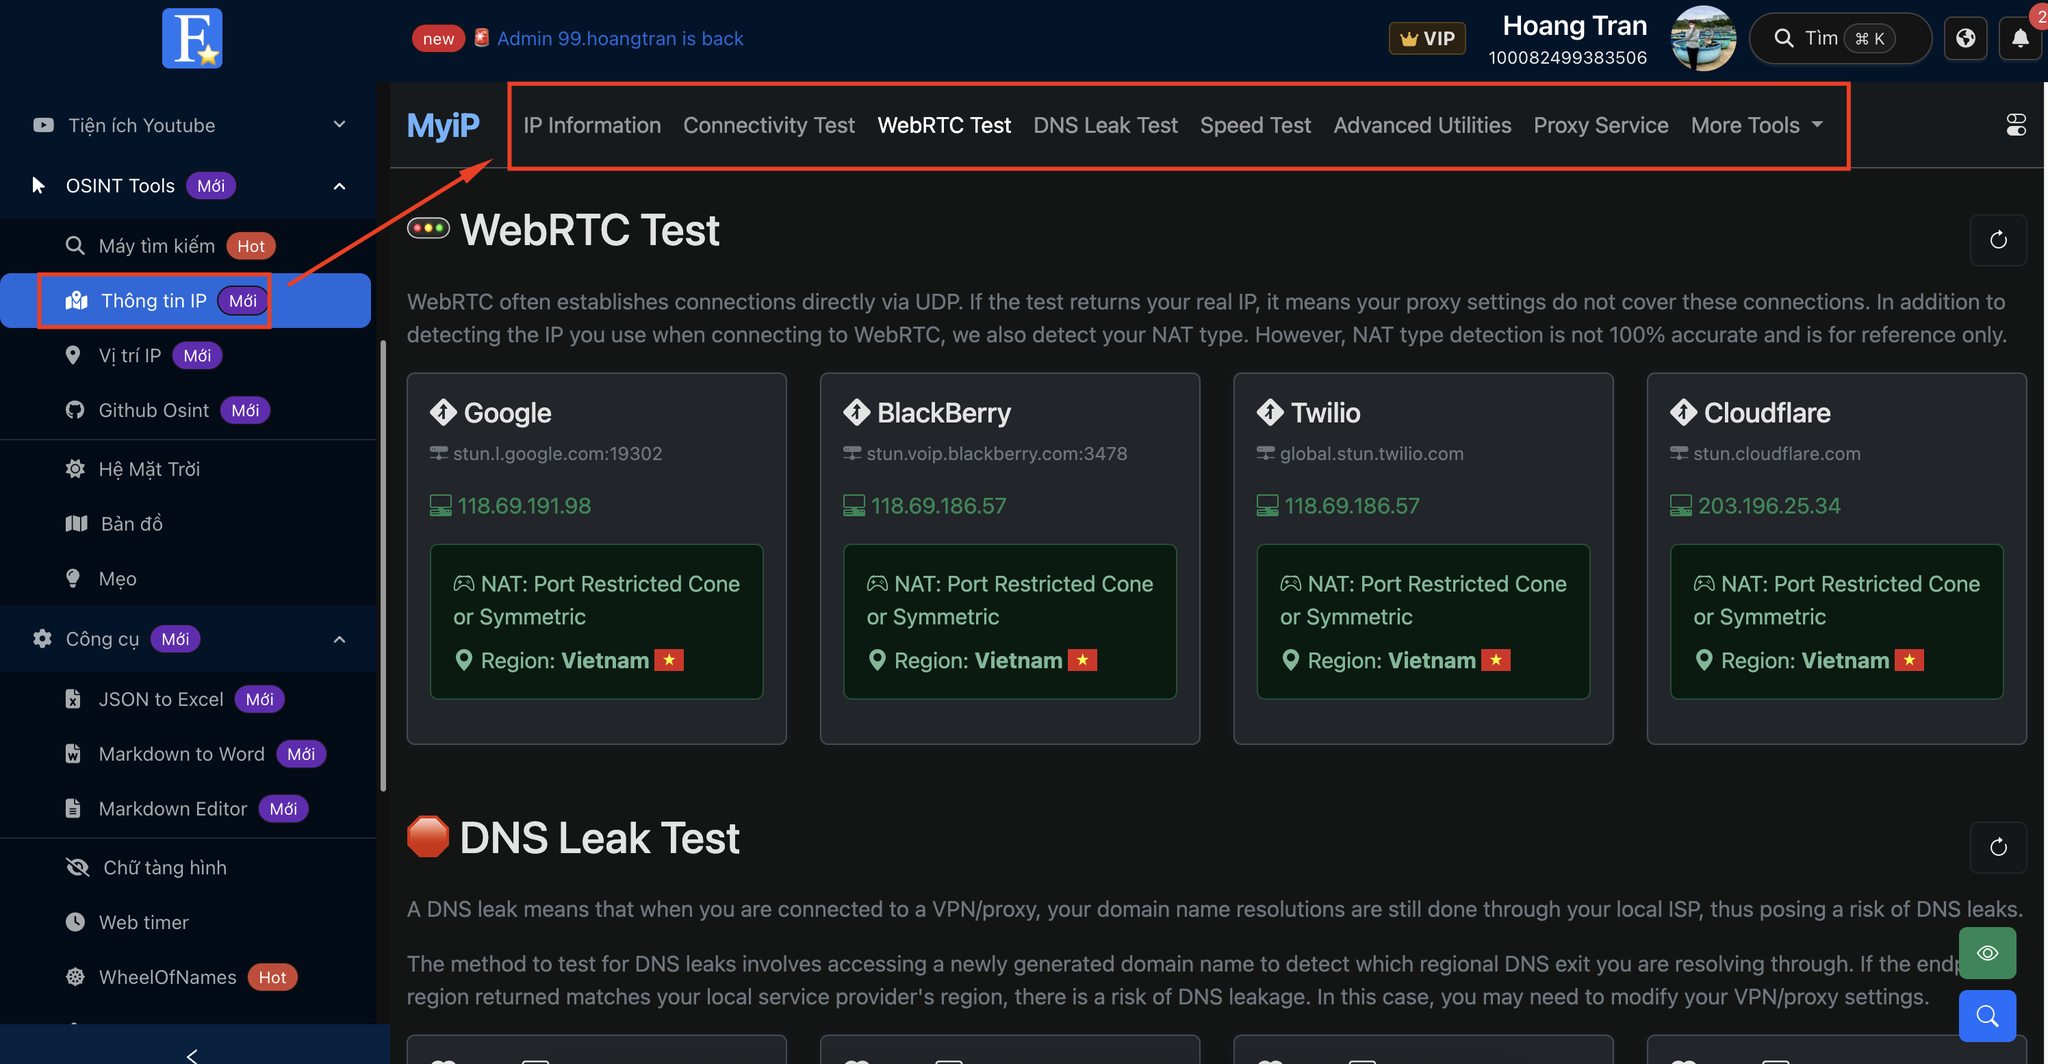Toggle the MyiP settings switch icon
Screen dimensions: 2048x1064
tap(2016, 125)
